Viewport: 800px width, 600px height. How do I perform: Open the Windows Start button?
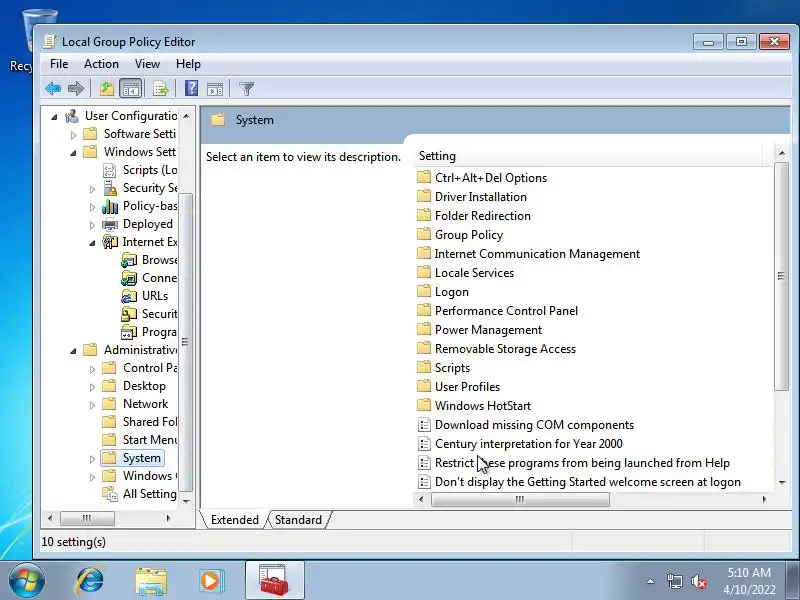[x=26, y=581]
